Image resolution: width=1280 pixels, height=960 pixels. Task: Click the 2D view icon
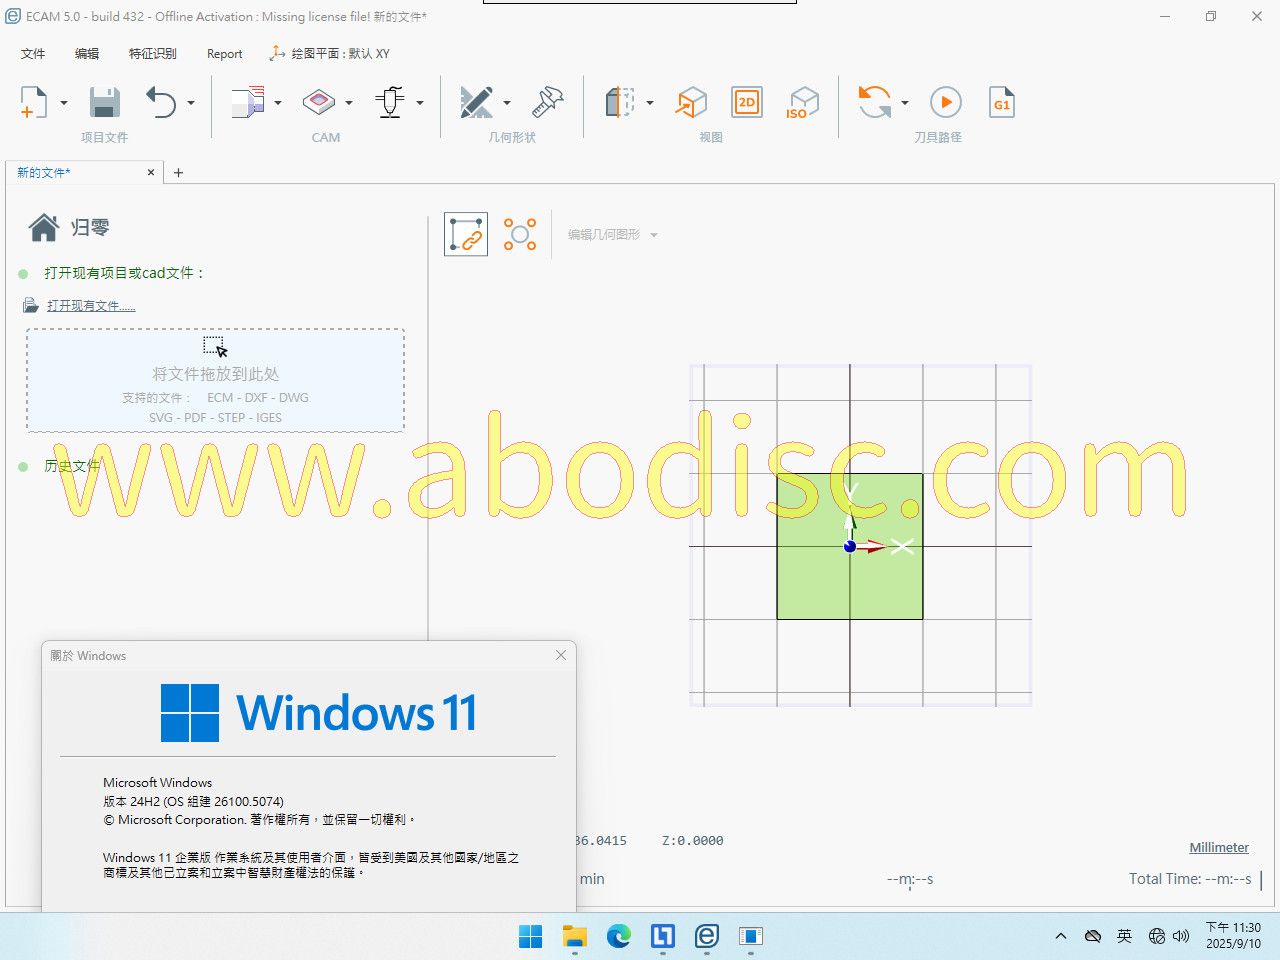coord(746,102)
